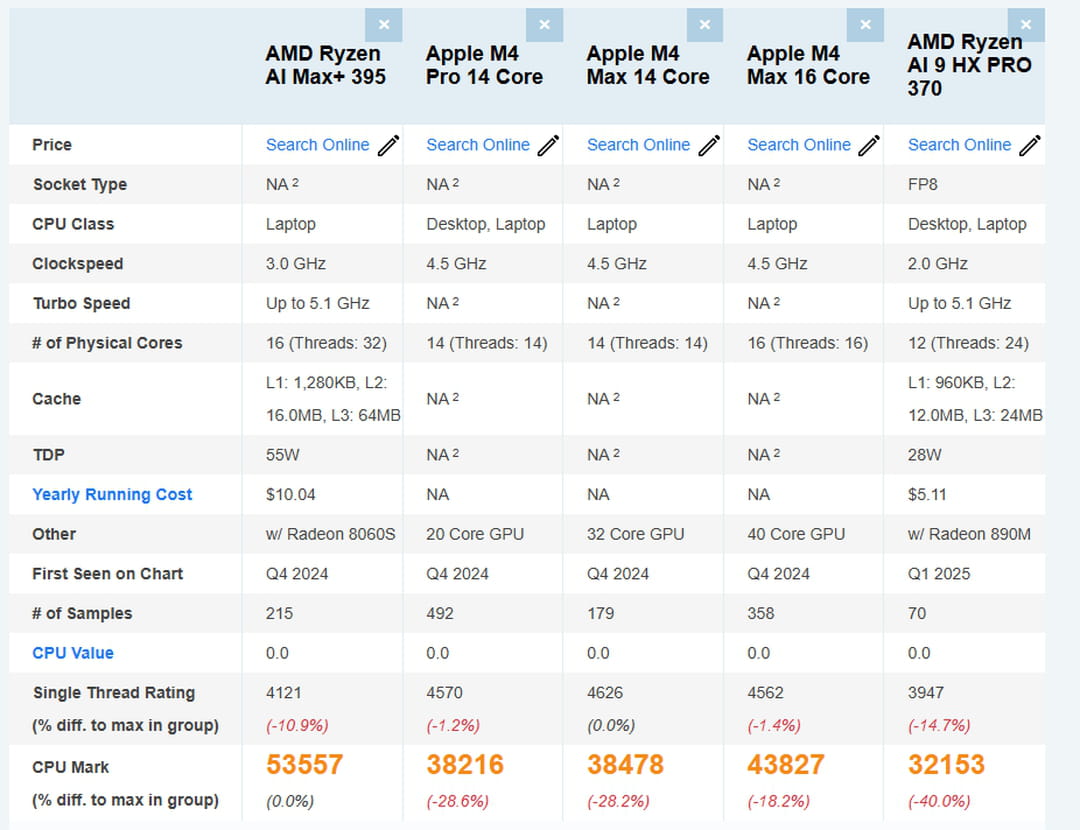Click the AMD Ryzen AI Max+ 395 heading
This screenshot has width=1080, height=830.
tap(325, 65)
